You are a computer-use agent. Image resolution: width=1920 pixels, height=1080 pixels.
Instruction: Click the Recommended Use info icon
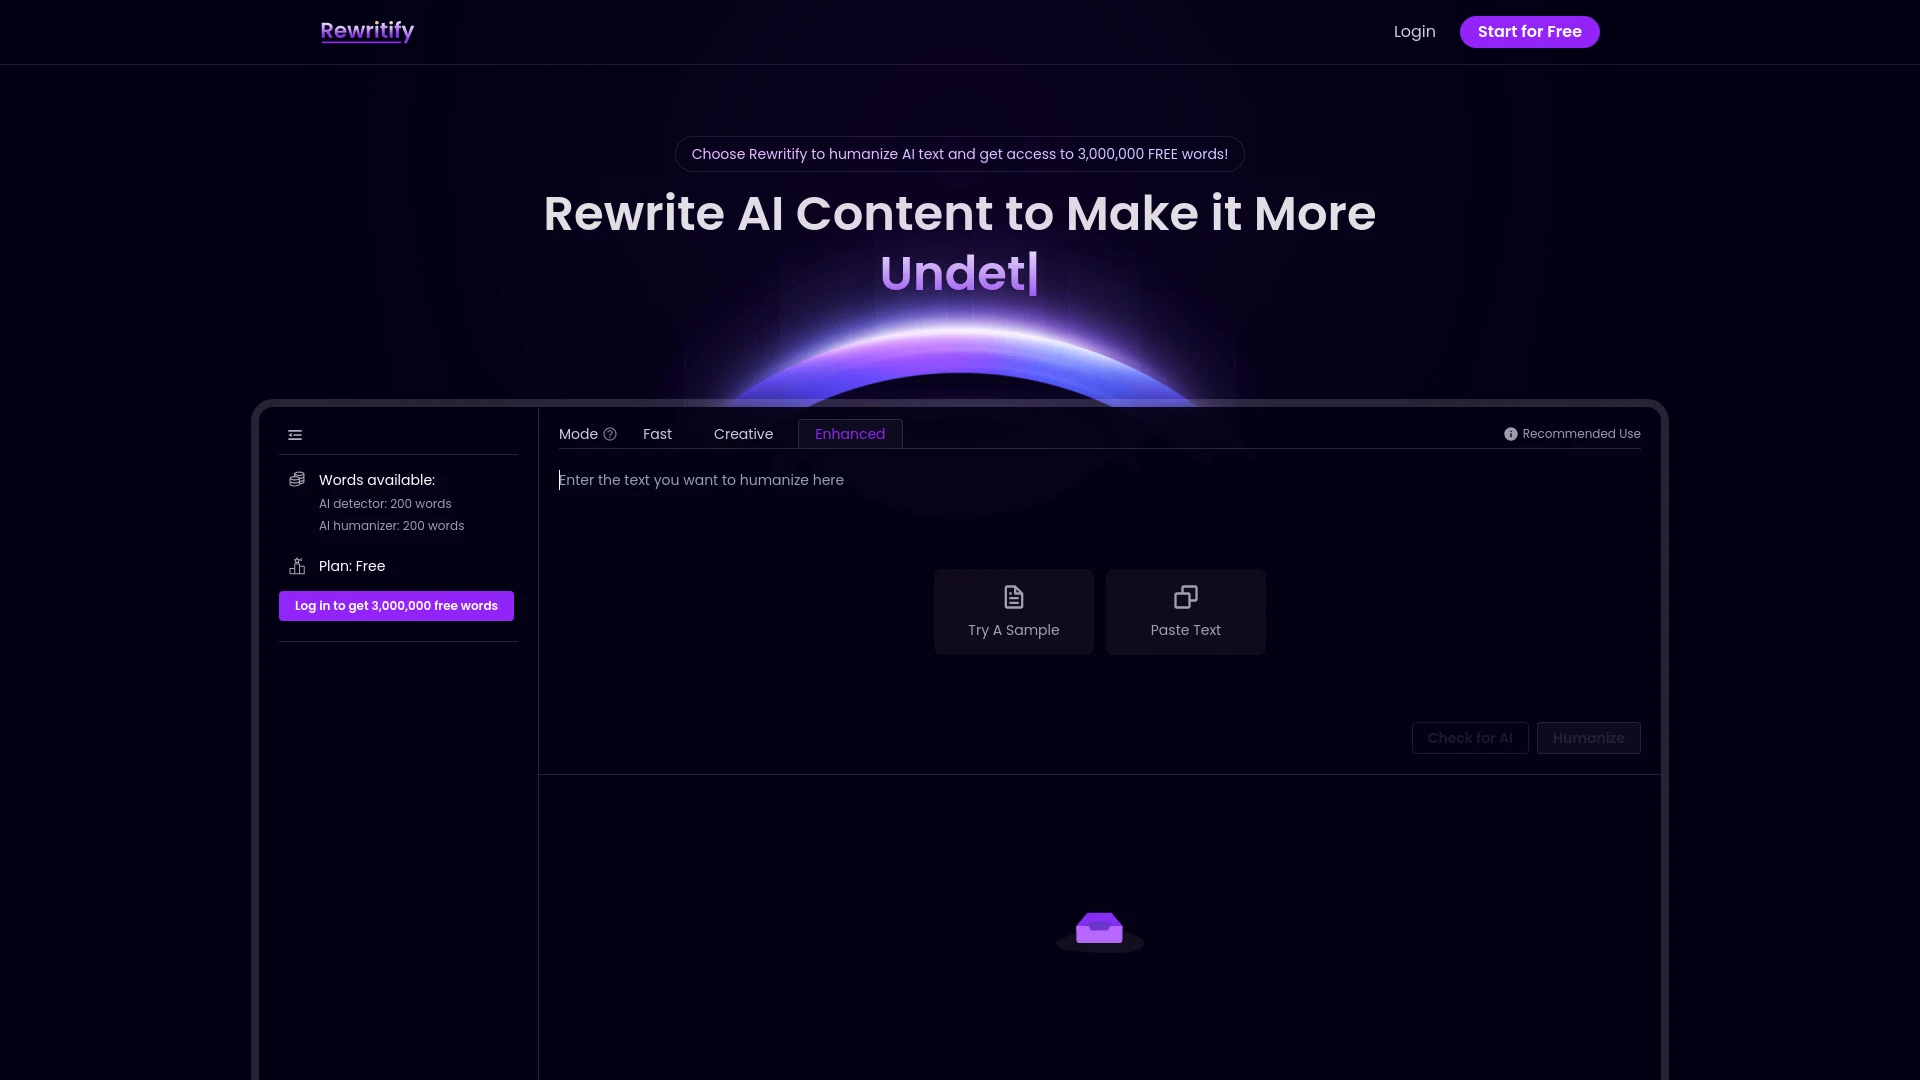coord(1510,434)
